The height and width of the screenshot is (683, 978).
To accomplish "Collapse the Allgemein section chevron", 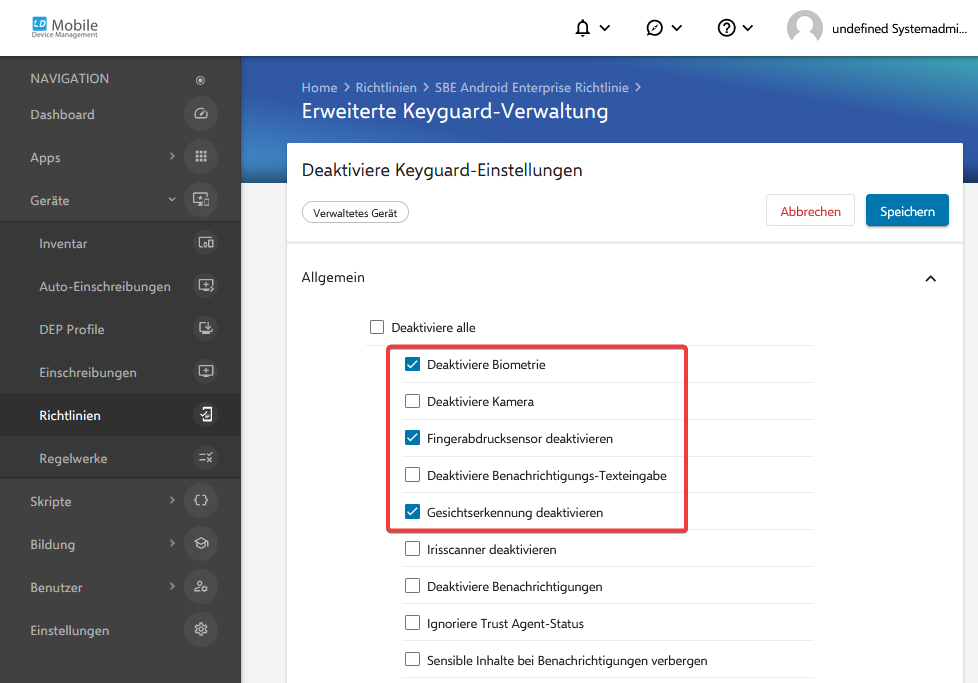I will pyautogui.click(x=931, y=278).
